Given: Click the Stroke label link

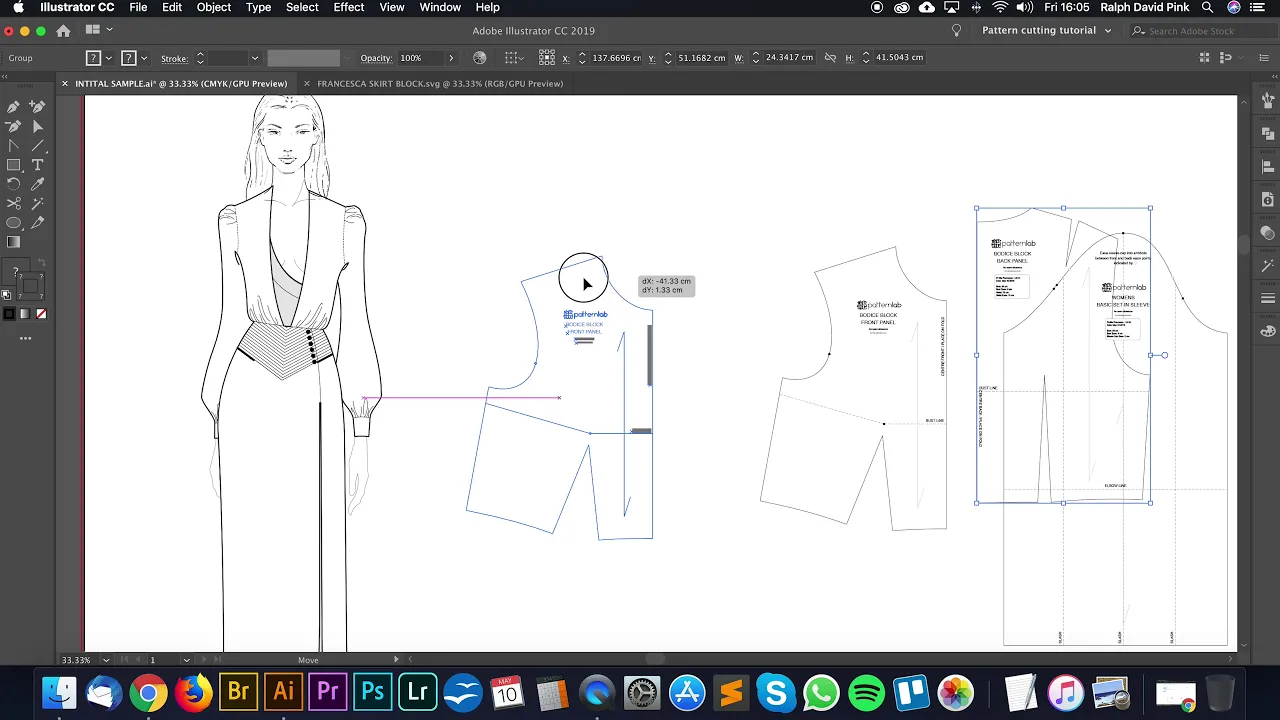Looking at the screenshot, I should click(x=174, y=58).
